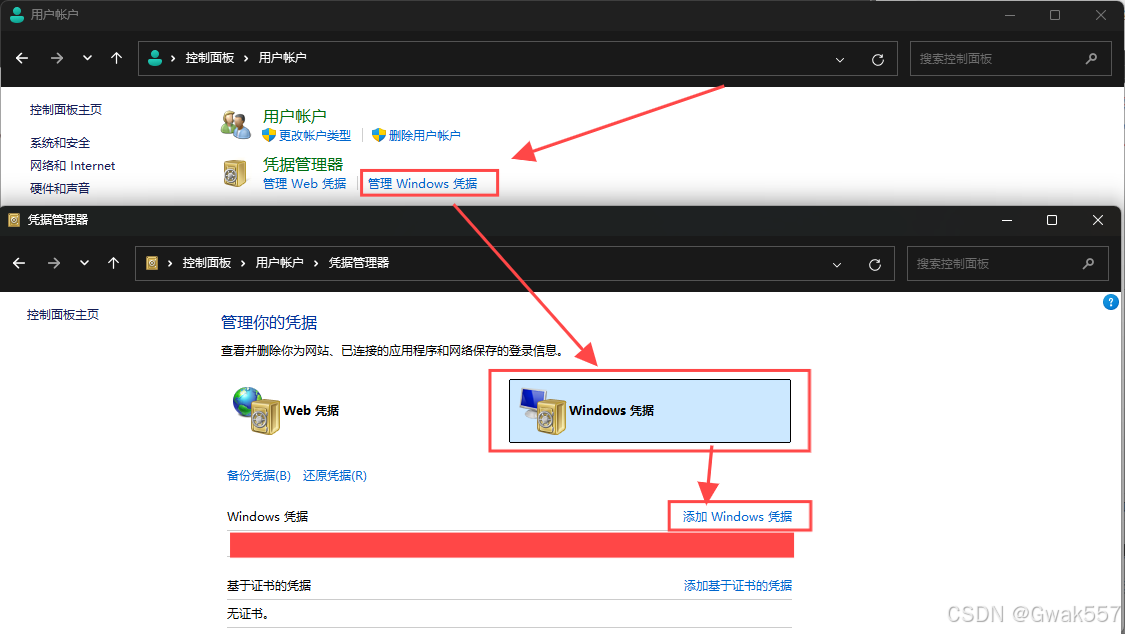
Task: Click 还原凭据(R) link
Action: point(335,476)
